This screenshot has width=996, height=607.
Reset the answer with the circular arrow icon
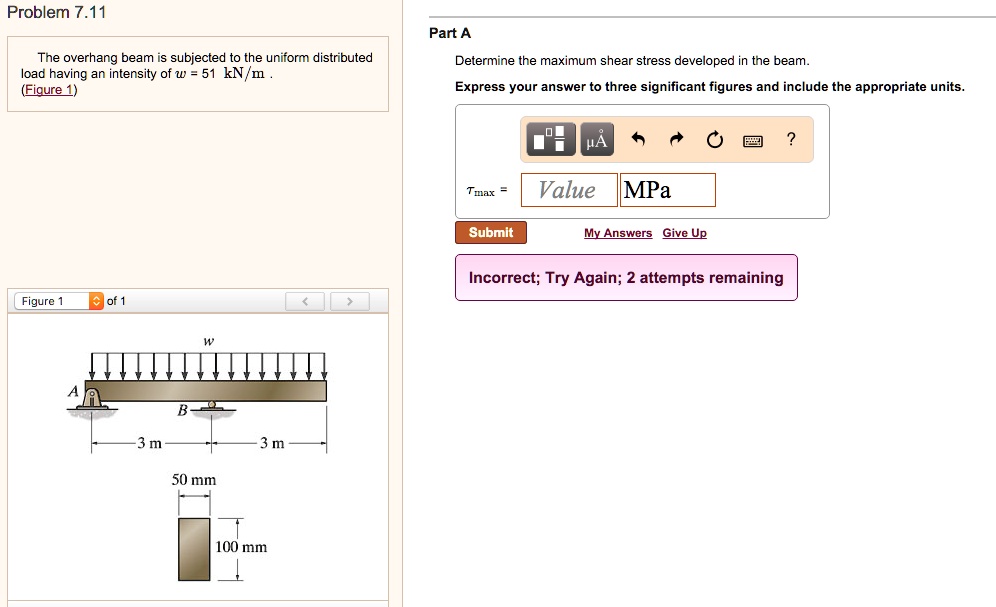click(716, 140)
